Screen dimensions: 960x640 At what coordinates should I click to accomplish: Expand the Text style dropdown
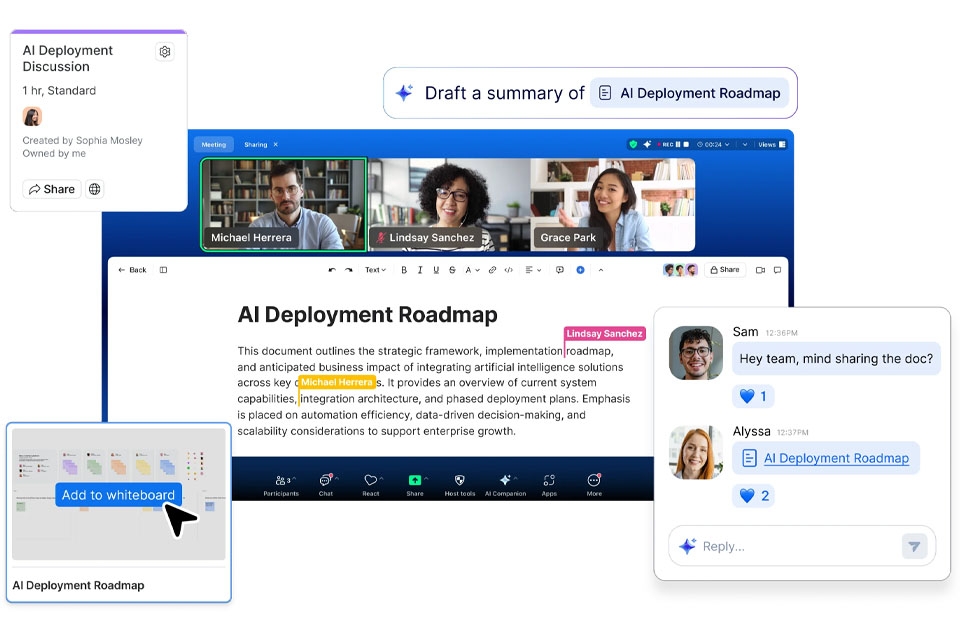(x=375, y=269)
